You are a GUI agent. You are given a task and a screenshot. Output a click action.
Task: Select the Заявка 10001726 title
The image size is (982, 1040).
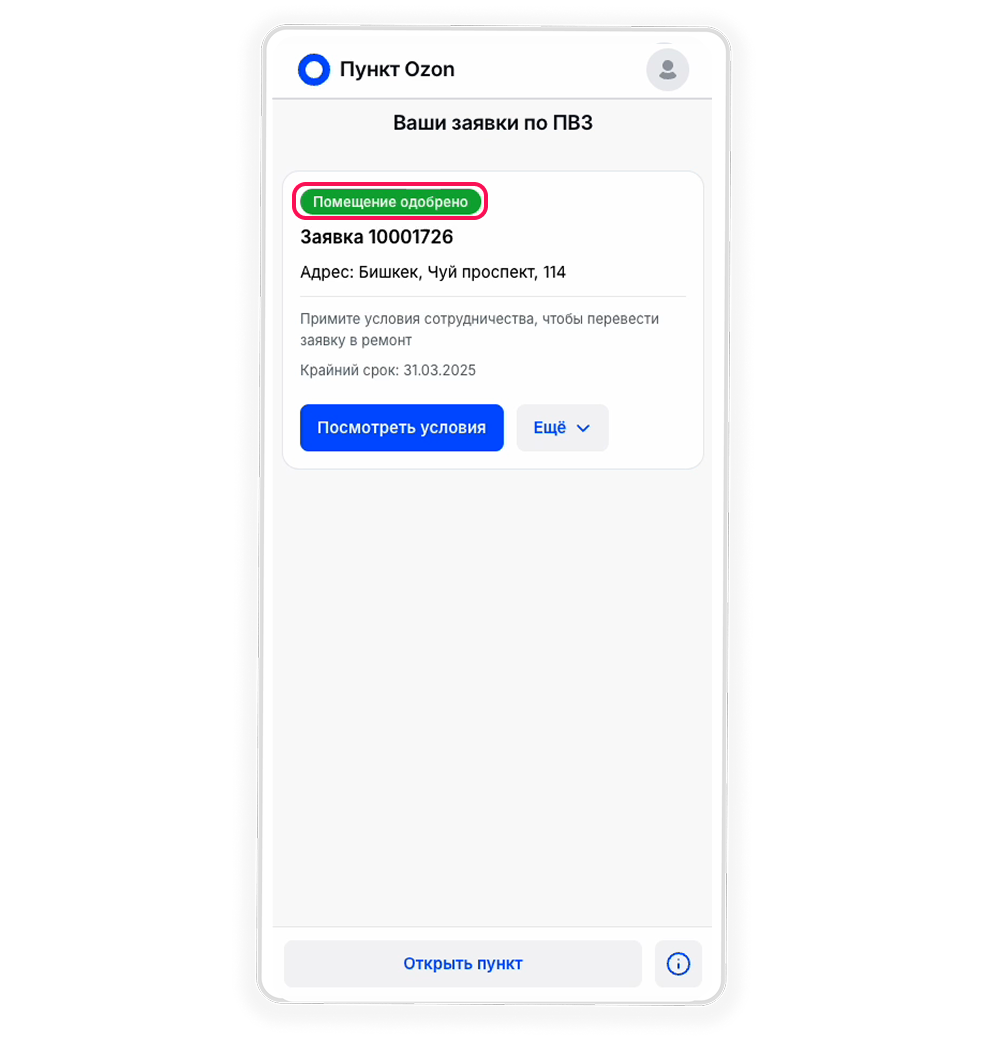point(377,237)
